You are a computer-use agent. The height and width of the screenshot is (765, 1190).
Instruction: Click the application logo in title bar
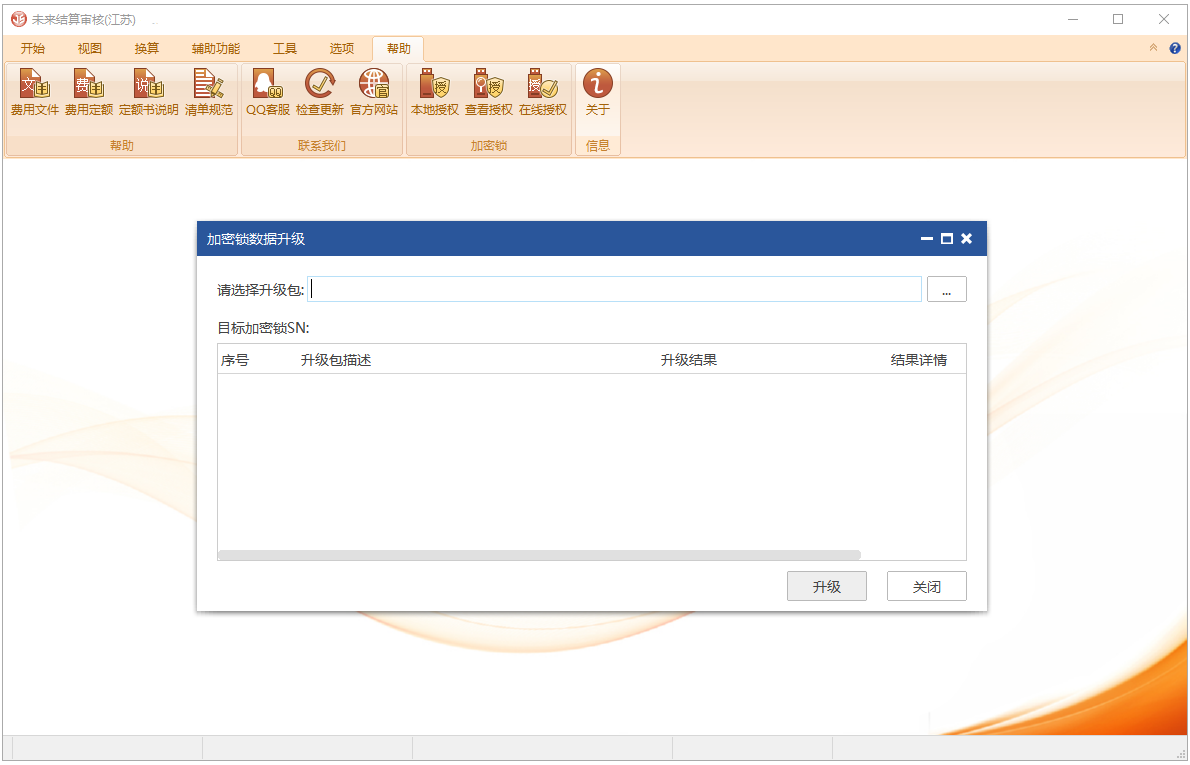coord(18,19)
